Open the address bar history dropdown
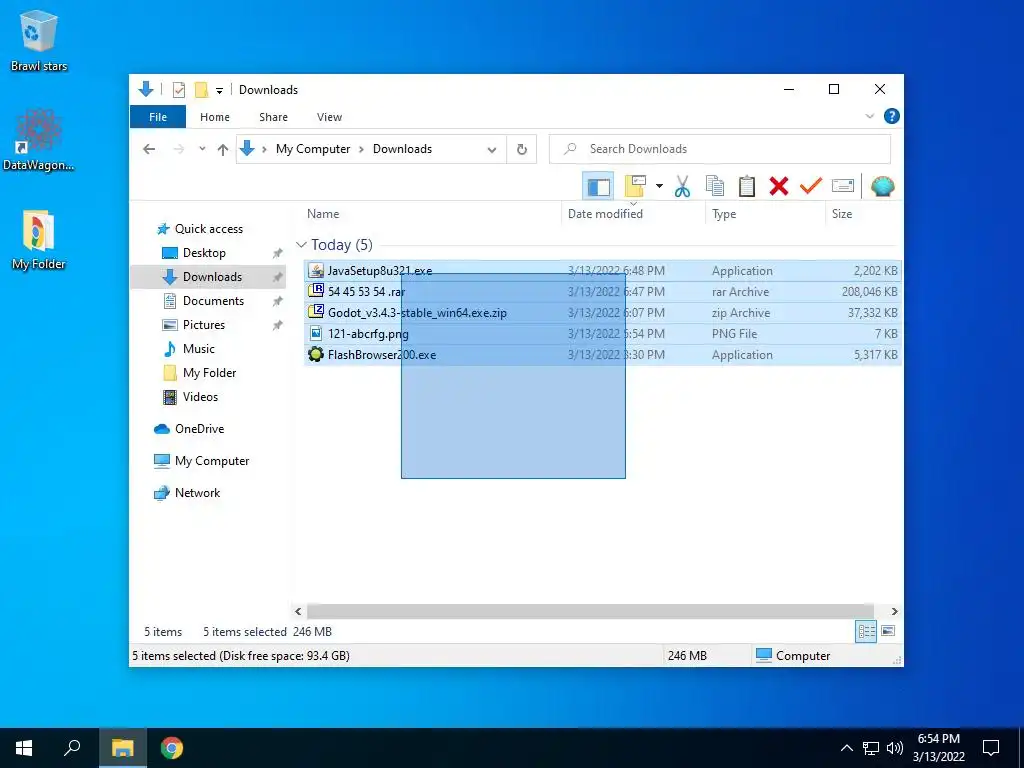Viewport: 1024px width, 768px height. pos(492,150)
